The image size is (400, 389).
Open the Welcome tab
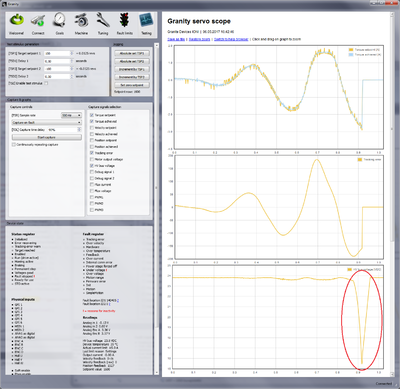[16, 24]
